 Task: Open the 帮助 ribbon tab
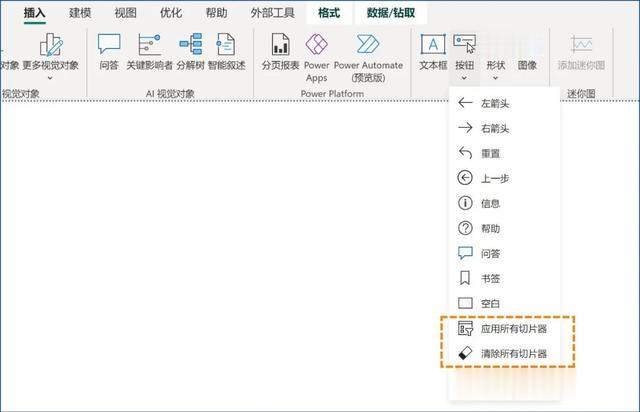[216, 13]
